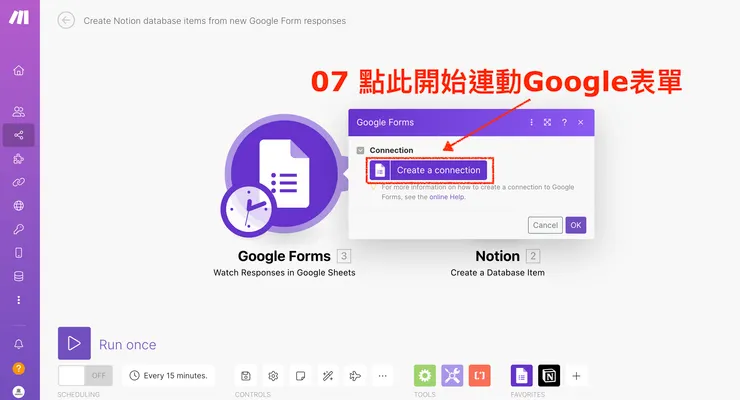This screenshot has width=740, height=400.
Task: Open the online Help link
Action: pos(446,197)
